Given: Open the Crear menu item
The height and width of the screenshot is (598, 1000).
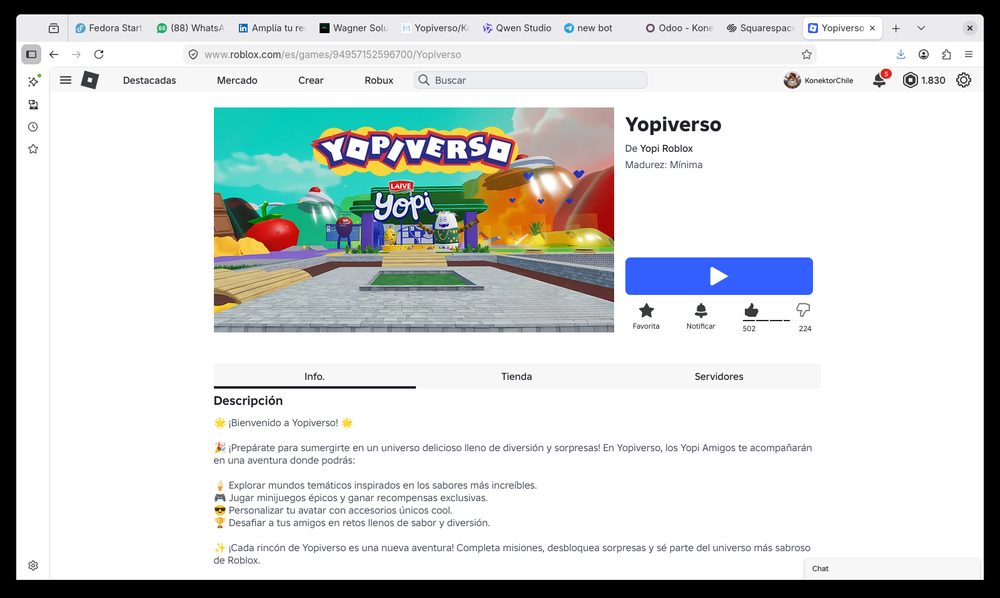Looking at the screenshot, I should coord(311,80).
